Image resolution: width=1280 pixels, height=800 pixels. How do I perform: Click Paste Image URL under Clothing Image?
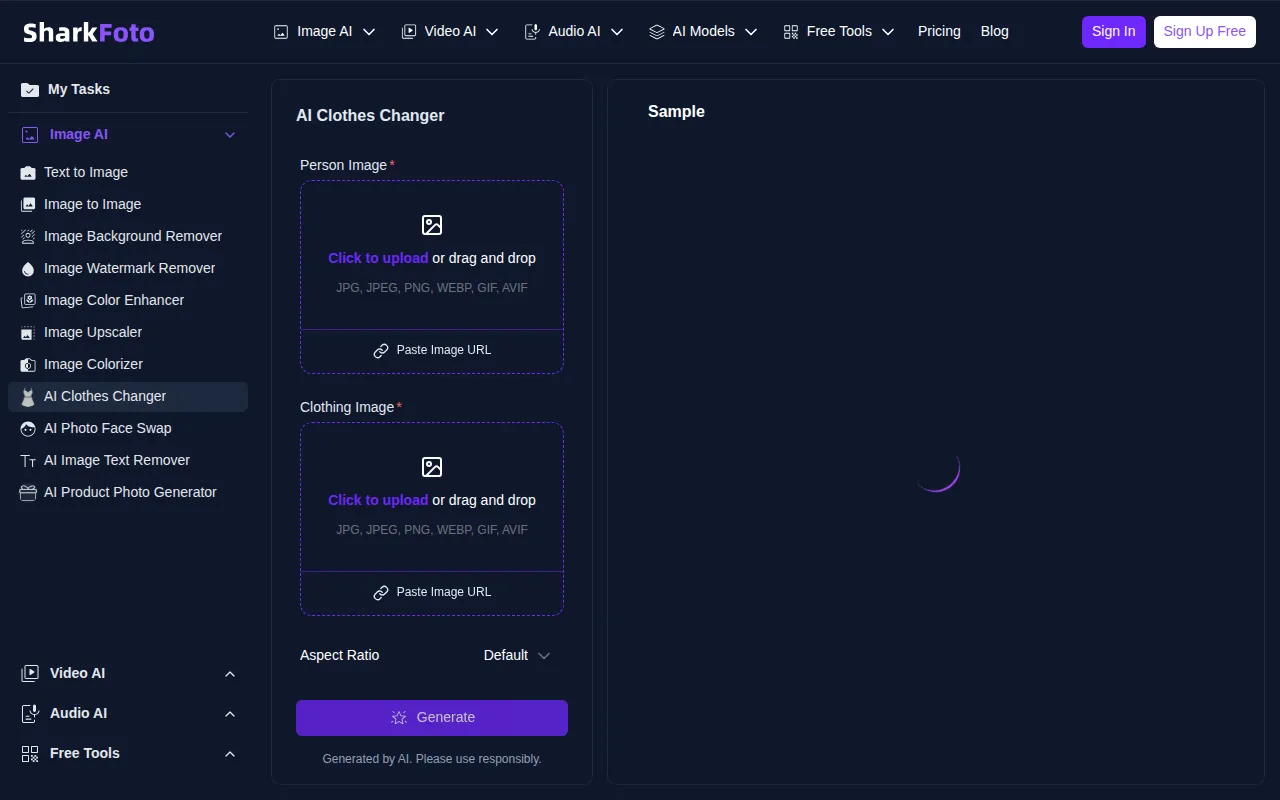click(x=432, y=592)
